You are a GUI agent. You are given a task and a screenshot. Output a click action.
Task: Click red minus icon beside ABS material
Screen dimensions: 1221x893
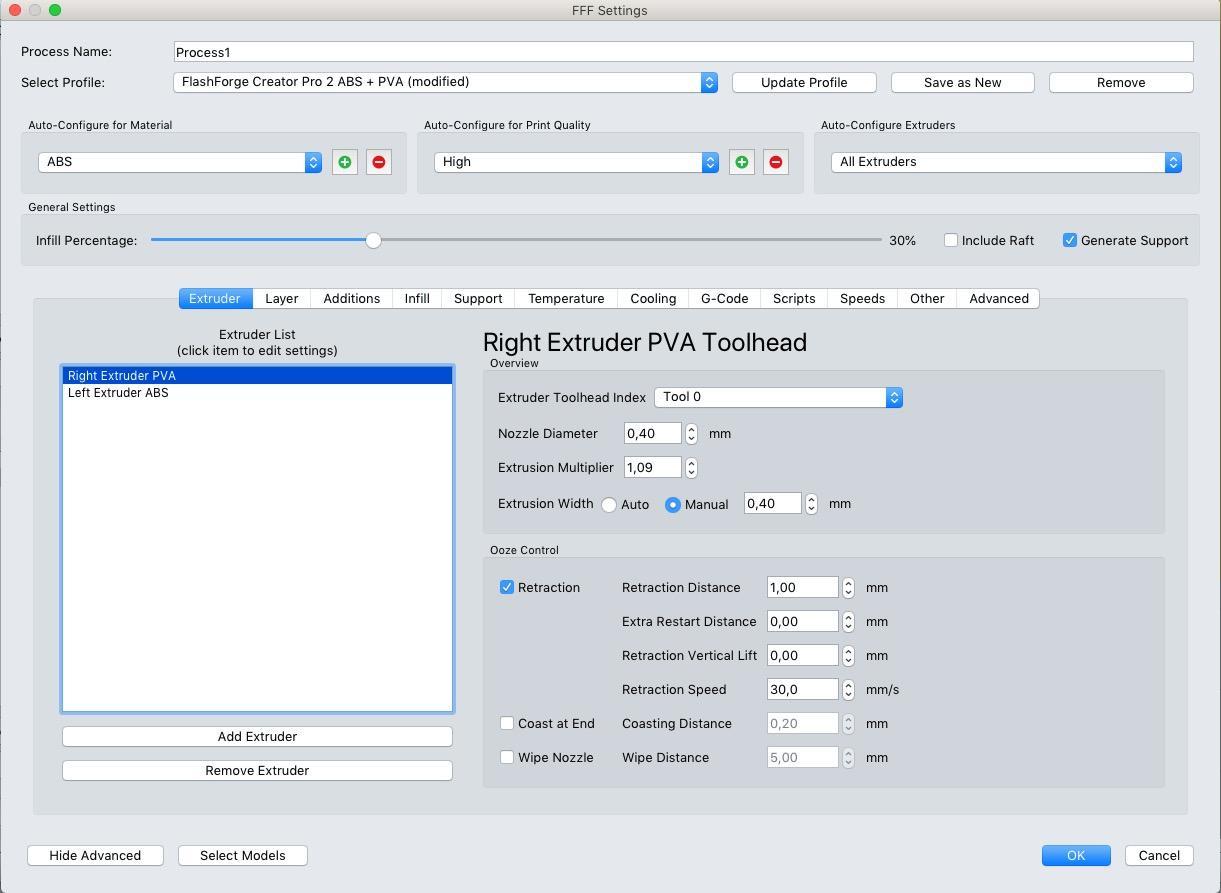coord(379,162)
